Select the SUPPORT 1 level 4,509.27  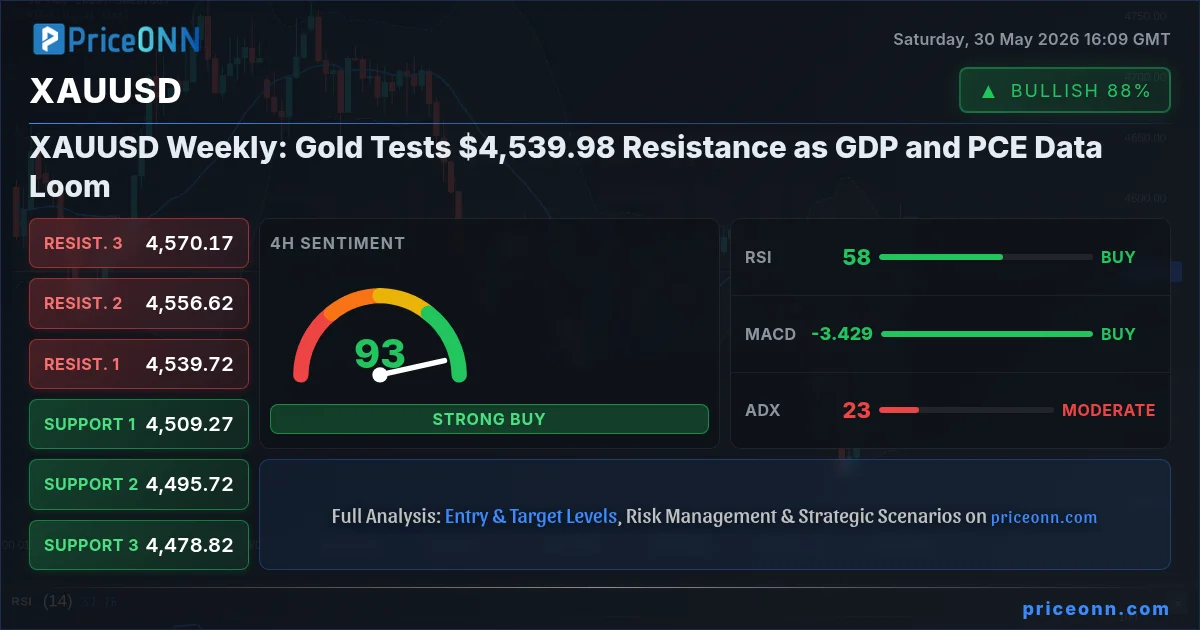139,424
